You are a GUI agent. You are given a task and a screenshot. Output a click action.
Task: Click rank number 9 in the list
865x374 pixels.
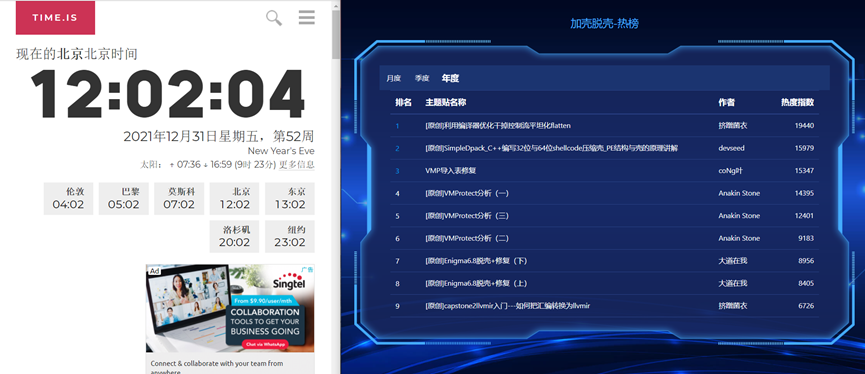(397, 306)
